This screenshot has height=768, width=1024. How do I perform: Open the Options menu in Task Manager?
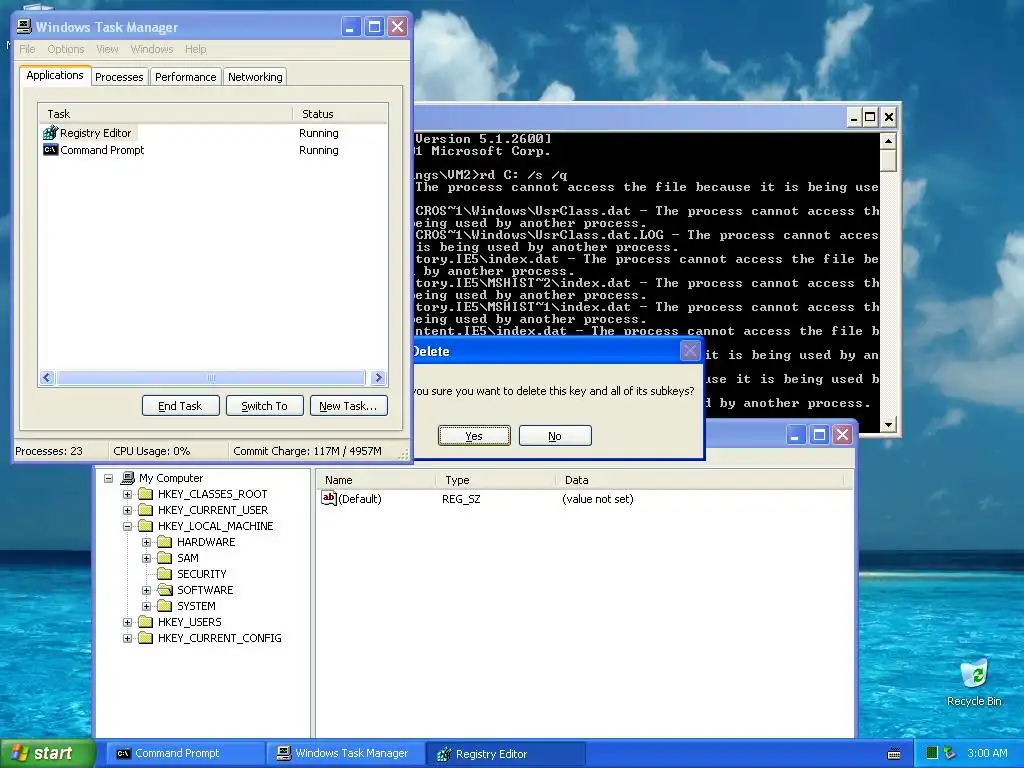point(66,50)
